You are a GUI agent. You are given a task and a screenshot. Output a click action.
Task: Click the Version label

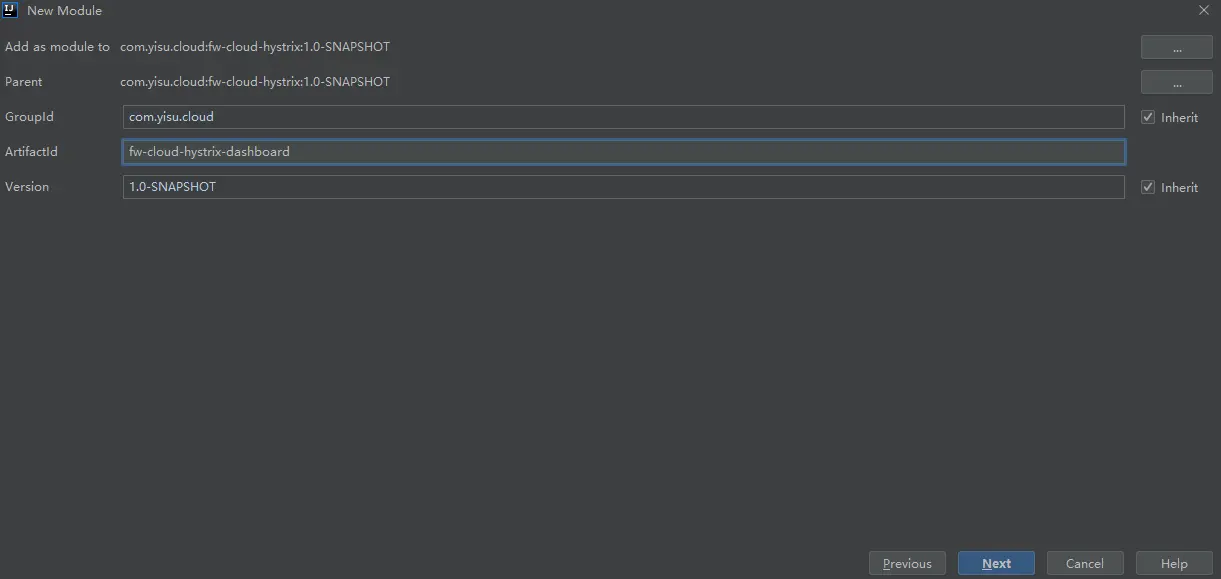pos(27,187)
